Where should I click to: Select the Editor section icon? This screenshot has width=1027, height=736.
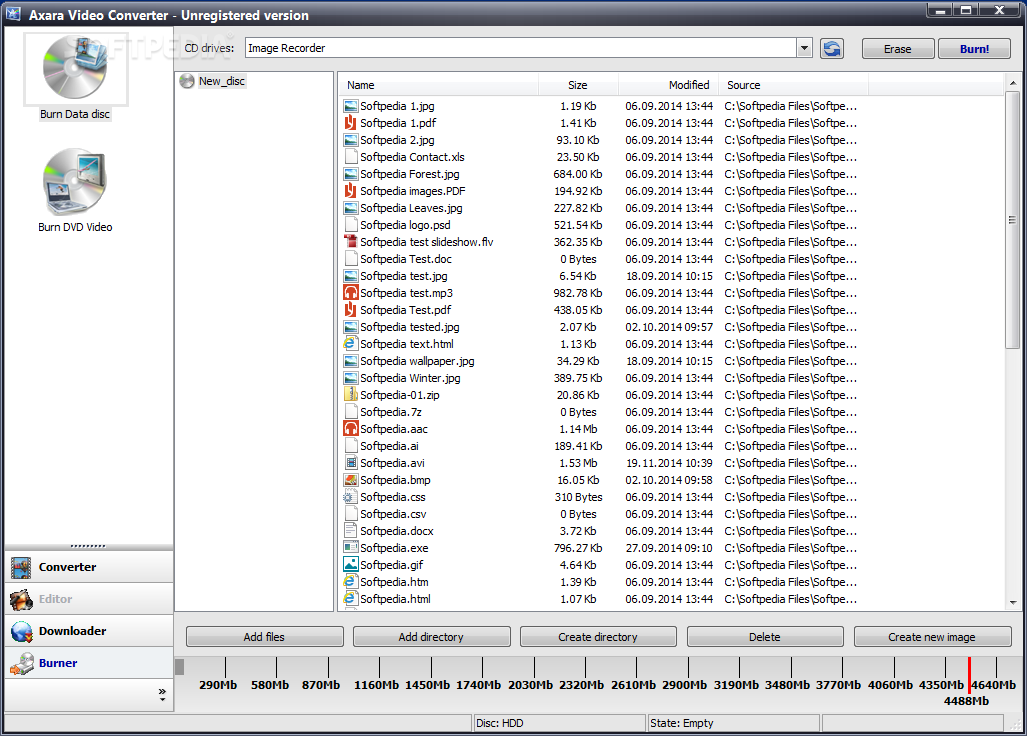tap(22, 599)
